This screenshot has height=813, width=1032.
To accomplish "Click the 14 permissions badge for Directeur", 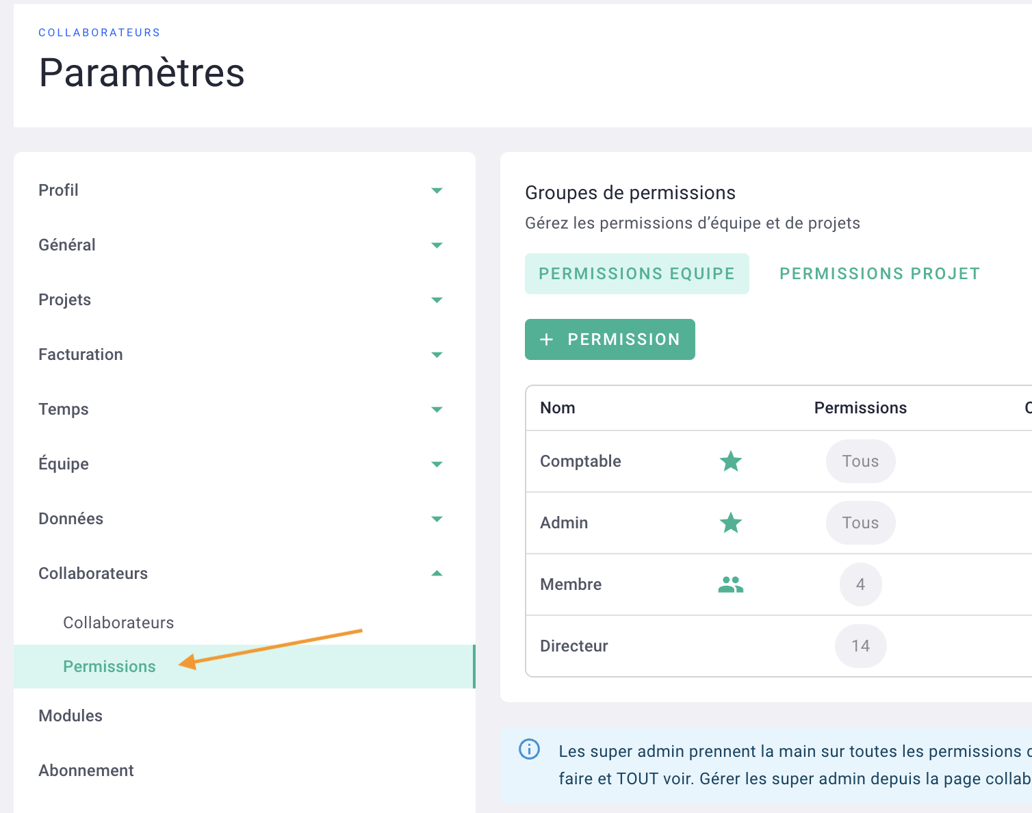I will pos(860,646).
